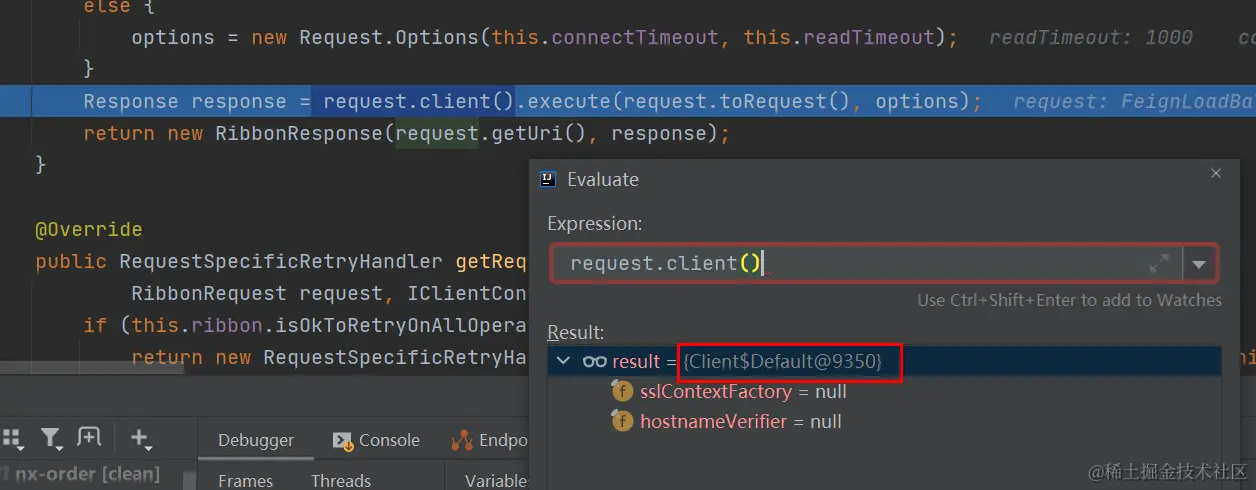
Task: Select the hostnameVerifier = null row
Action: pyautogui.click(x=884, y=422)
